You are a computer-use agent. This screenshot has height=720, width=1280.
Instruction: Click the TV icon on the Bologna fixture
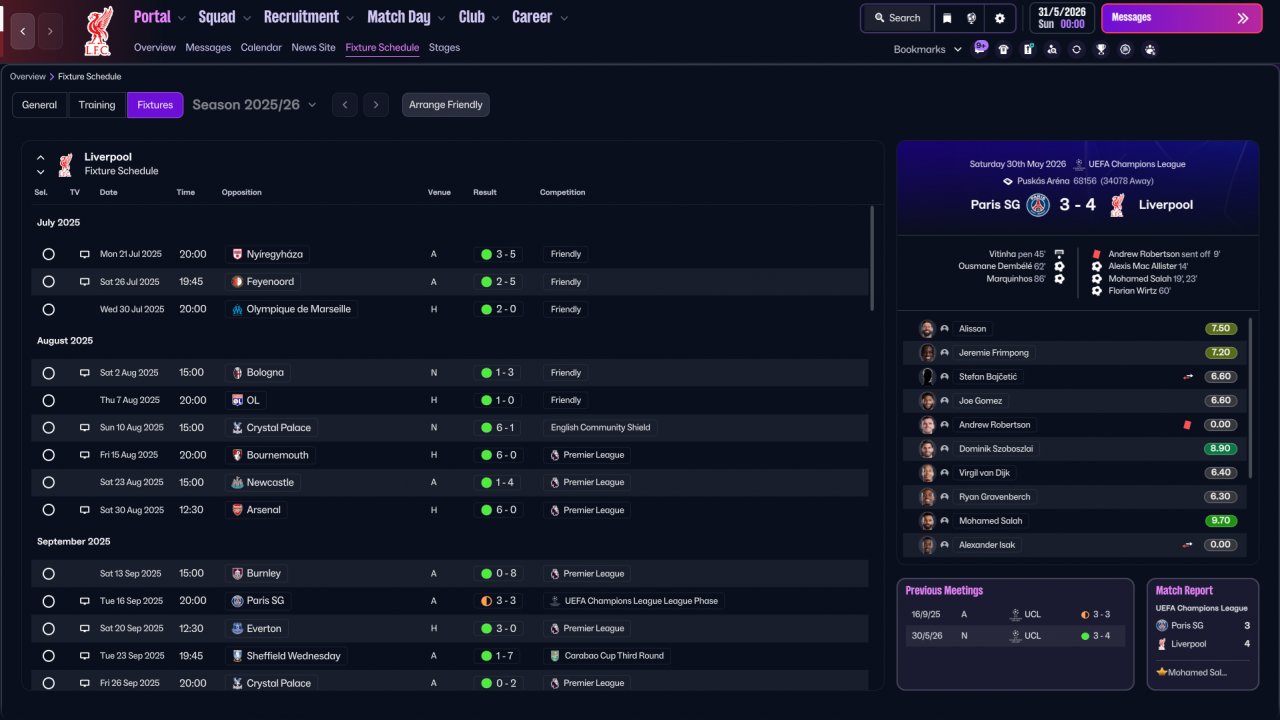[x=85, y=373]
